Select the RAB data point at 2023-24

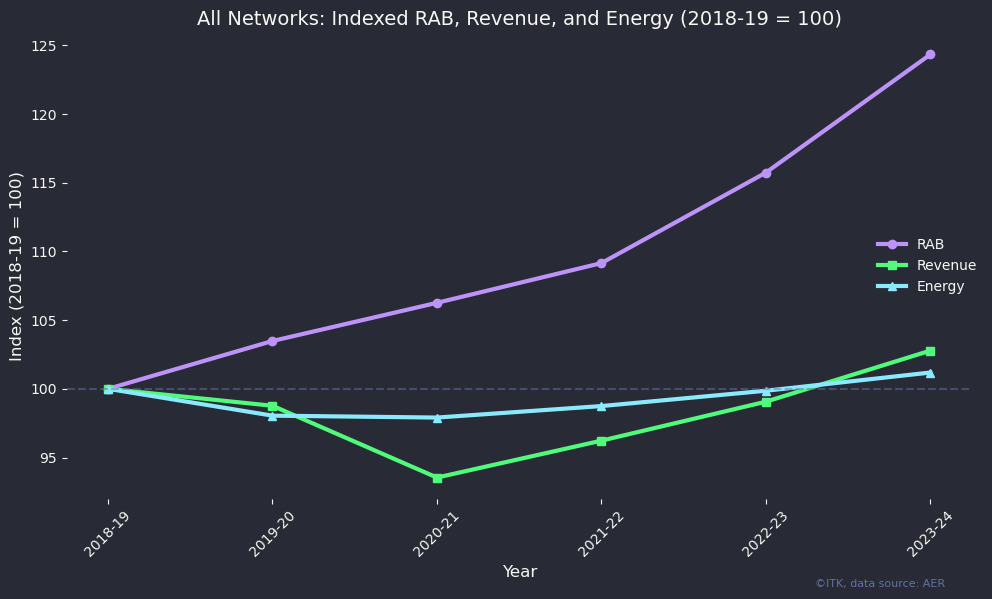pos(930,54)
